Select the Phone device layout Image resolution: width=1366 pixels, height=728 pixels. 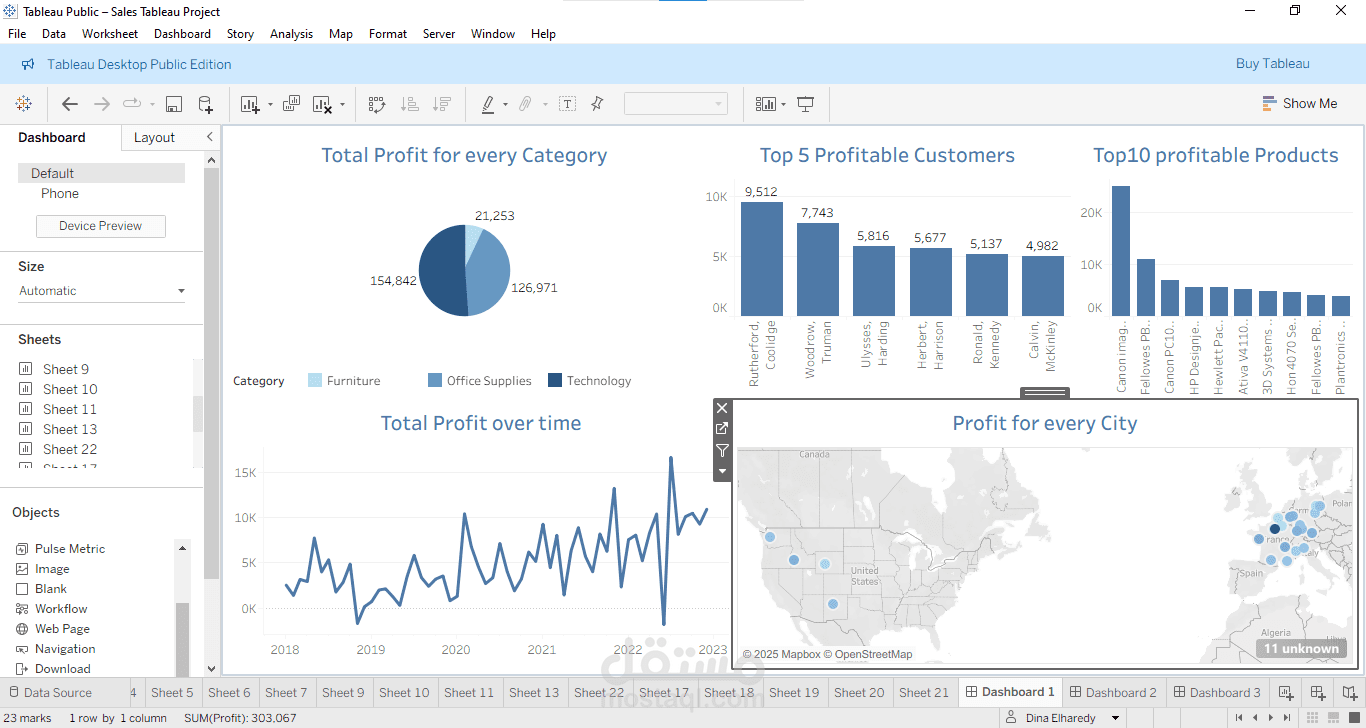[60, 194]
